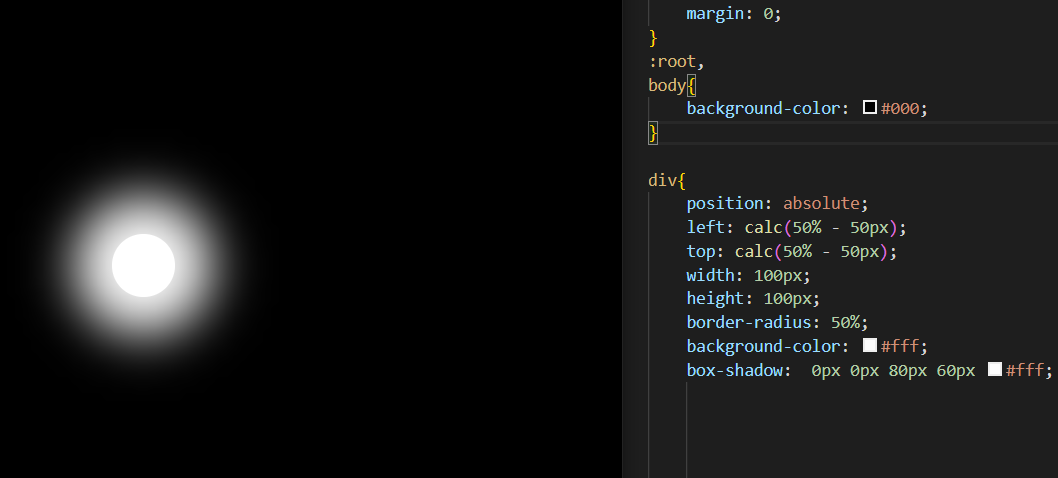1058x478 pixels.
Task: Click the highlighted closing brace after body rule
Action: tap(652, 133)
